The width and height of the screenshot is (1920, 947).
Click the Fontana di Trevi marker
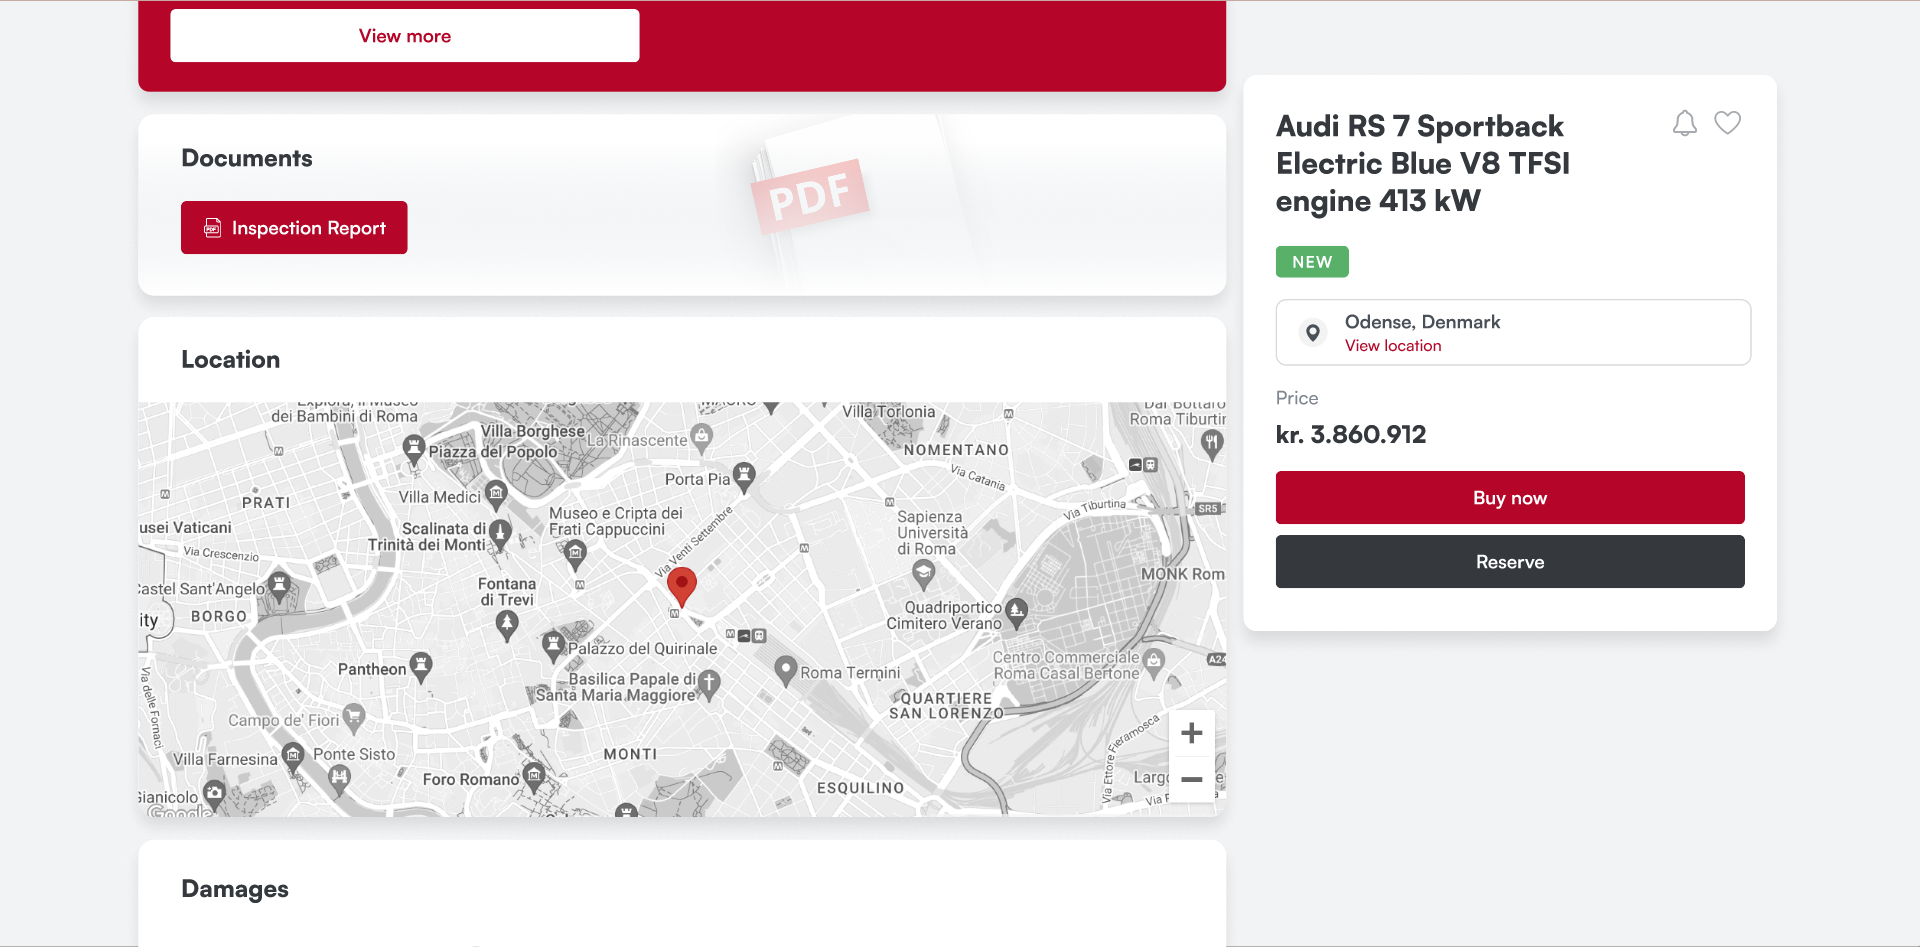tap(508, 625)
